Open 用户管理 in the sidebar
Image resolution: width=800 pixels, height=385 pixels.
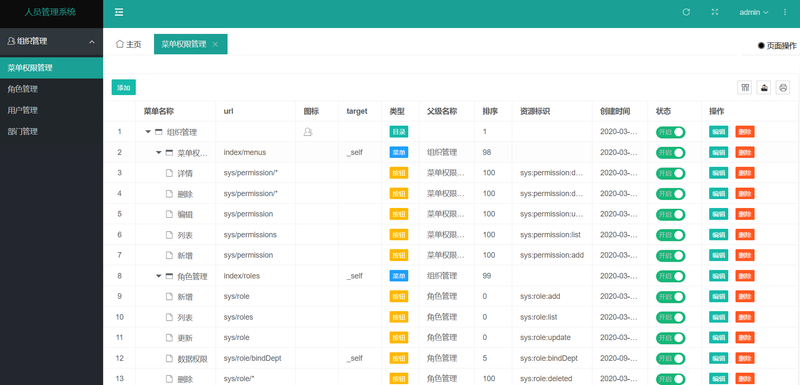52,110
